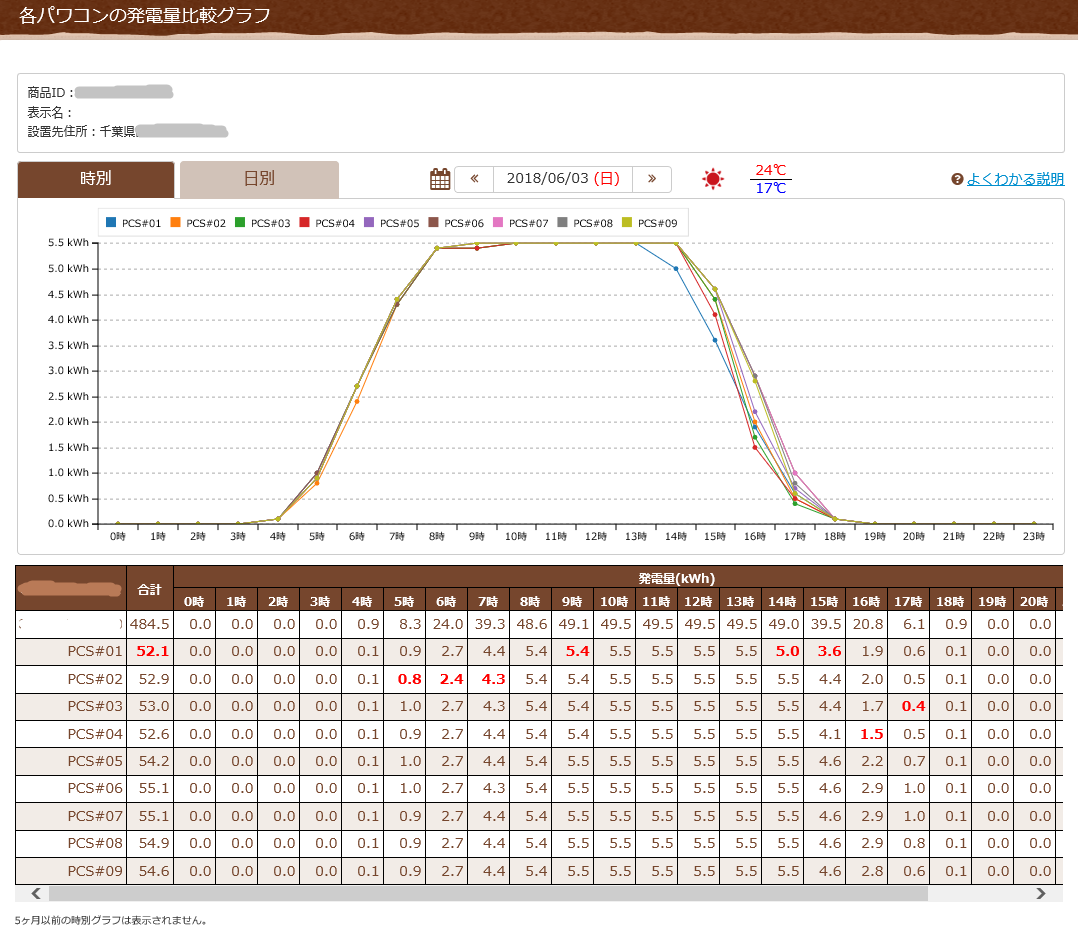Click the sunny weather icon
This screenshot has width=1079, height=935.
click(713, 179)
